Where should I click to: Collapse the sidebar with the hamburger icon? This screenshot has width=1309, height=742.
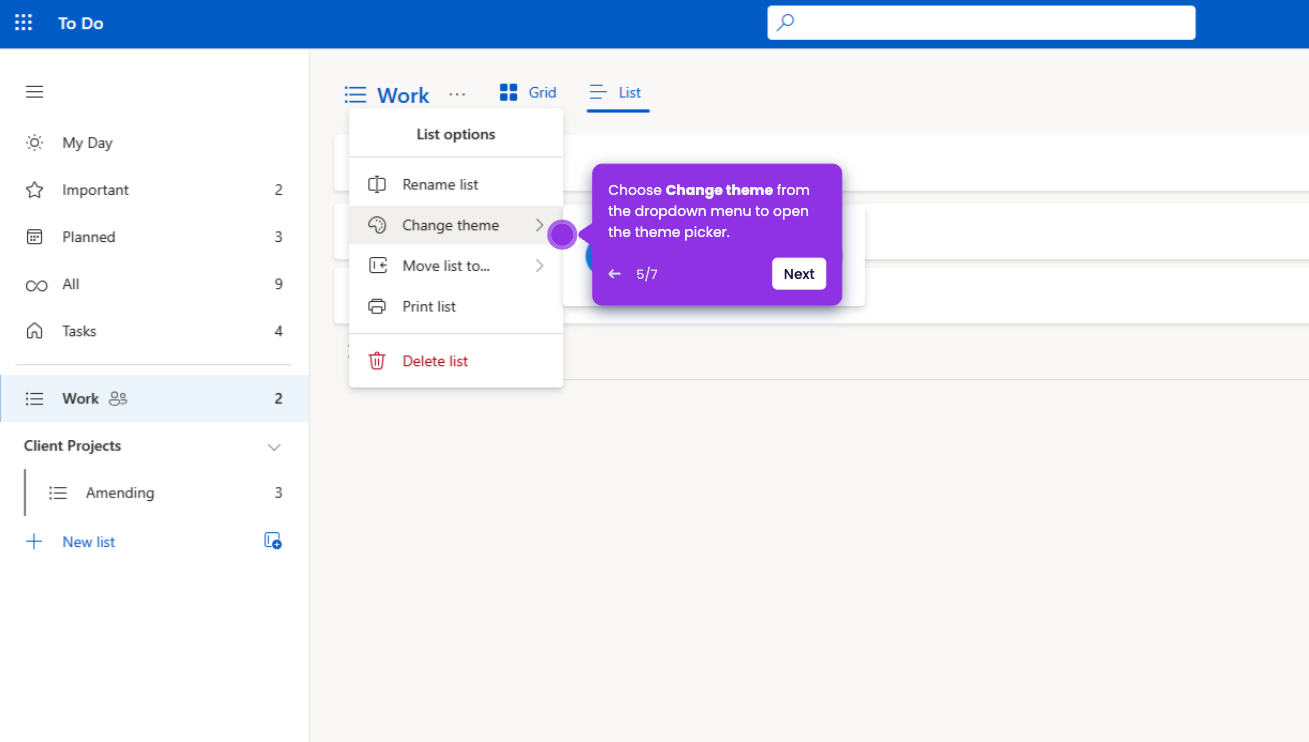point(34,92)
